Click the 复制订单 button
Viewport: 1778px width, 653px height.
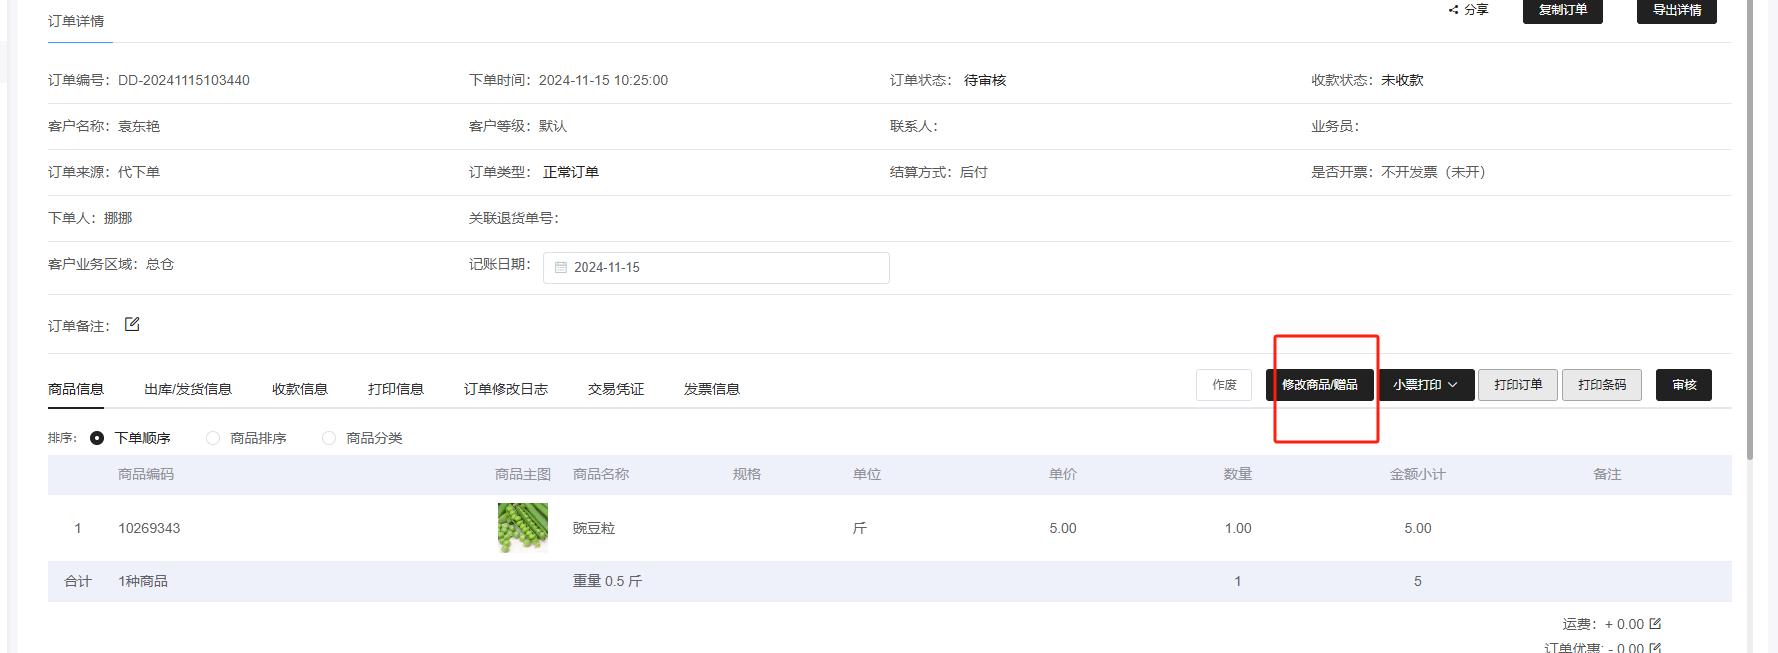[x=1562, y=10]
